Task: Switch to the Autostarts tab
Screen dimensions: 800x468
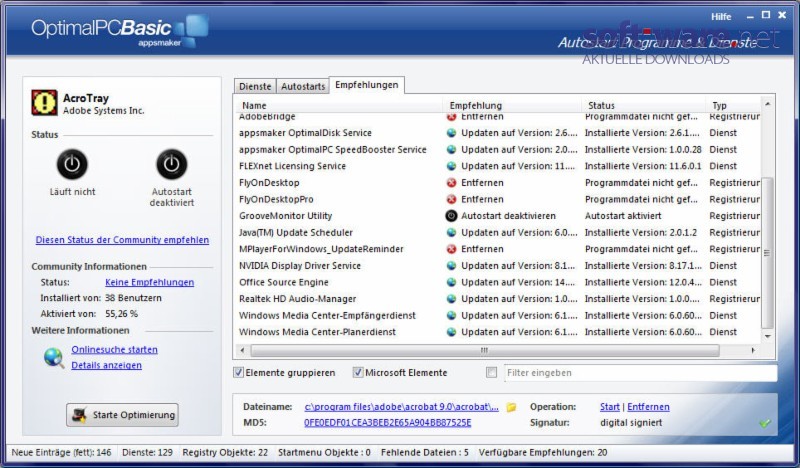Action: click(x=303, y=86)
